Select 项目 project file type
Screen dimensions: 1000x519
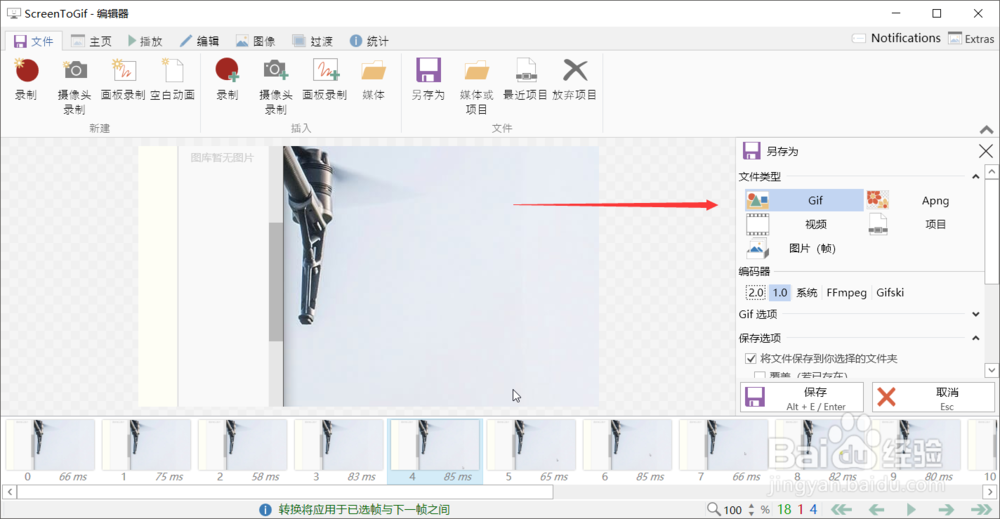pos(923,224)
